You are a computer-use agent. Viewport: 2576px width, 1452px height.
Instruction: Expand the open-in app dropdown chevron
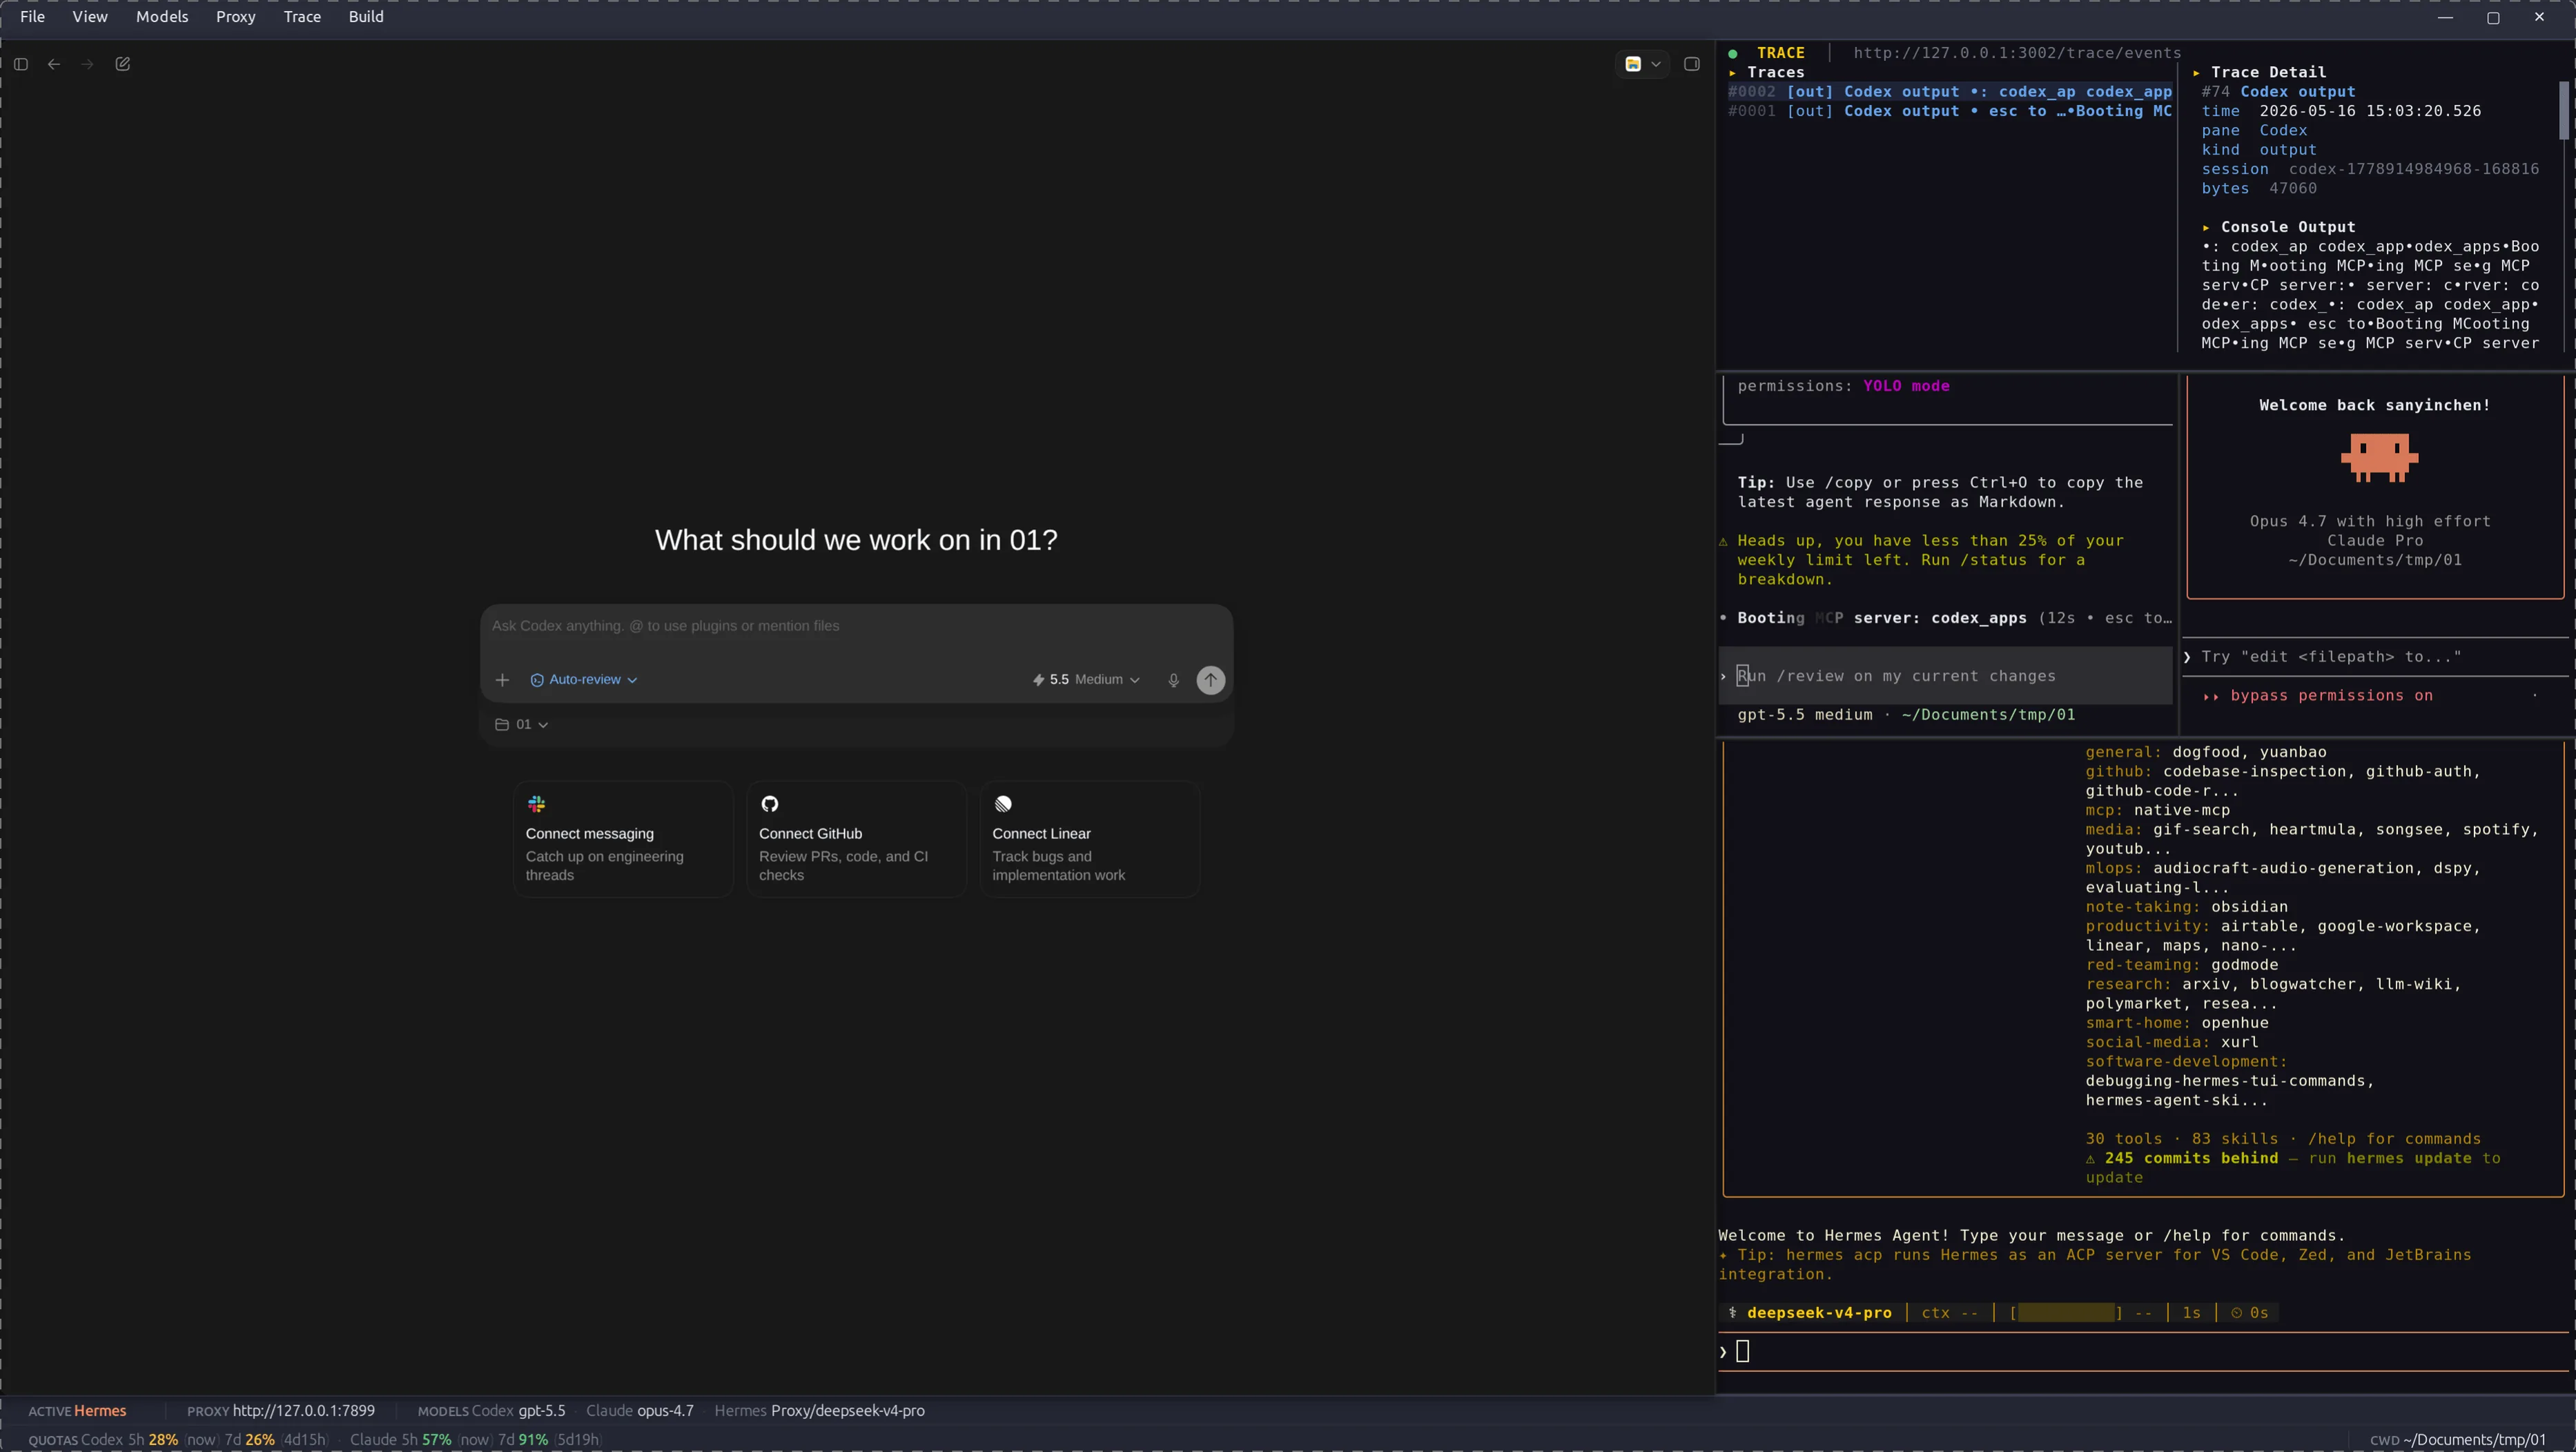coord(1656,64)
